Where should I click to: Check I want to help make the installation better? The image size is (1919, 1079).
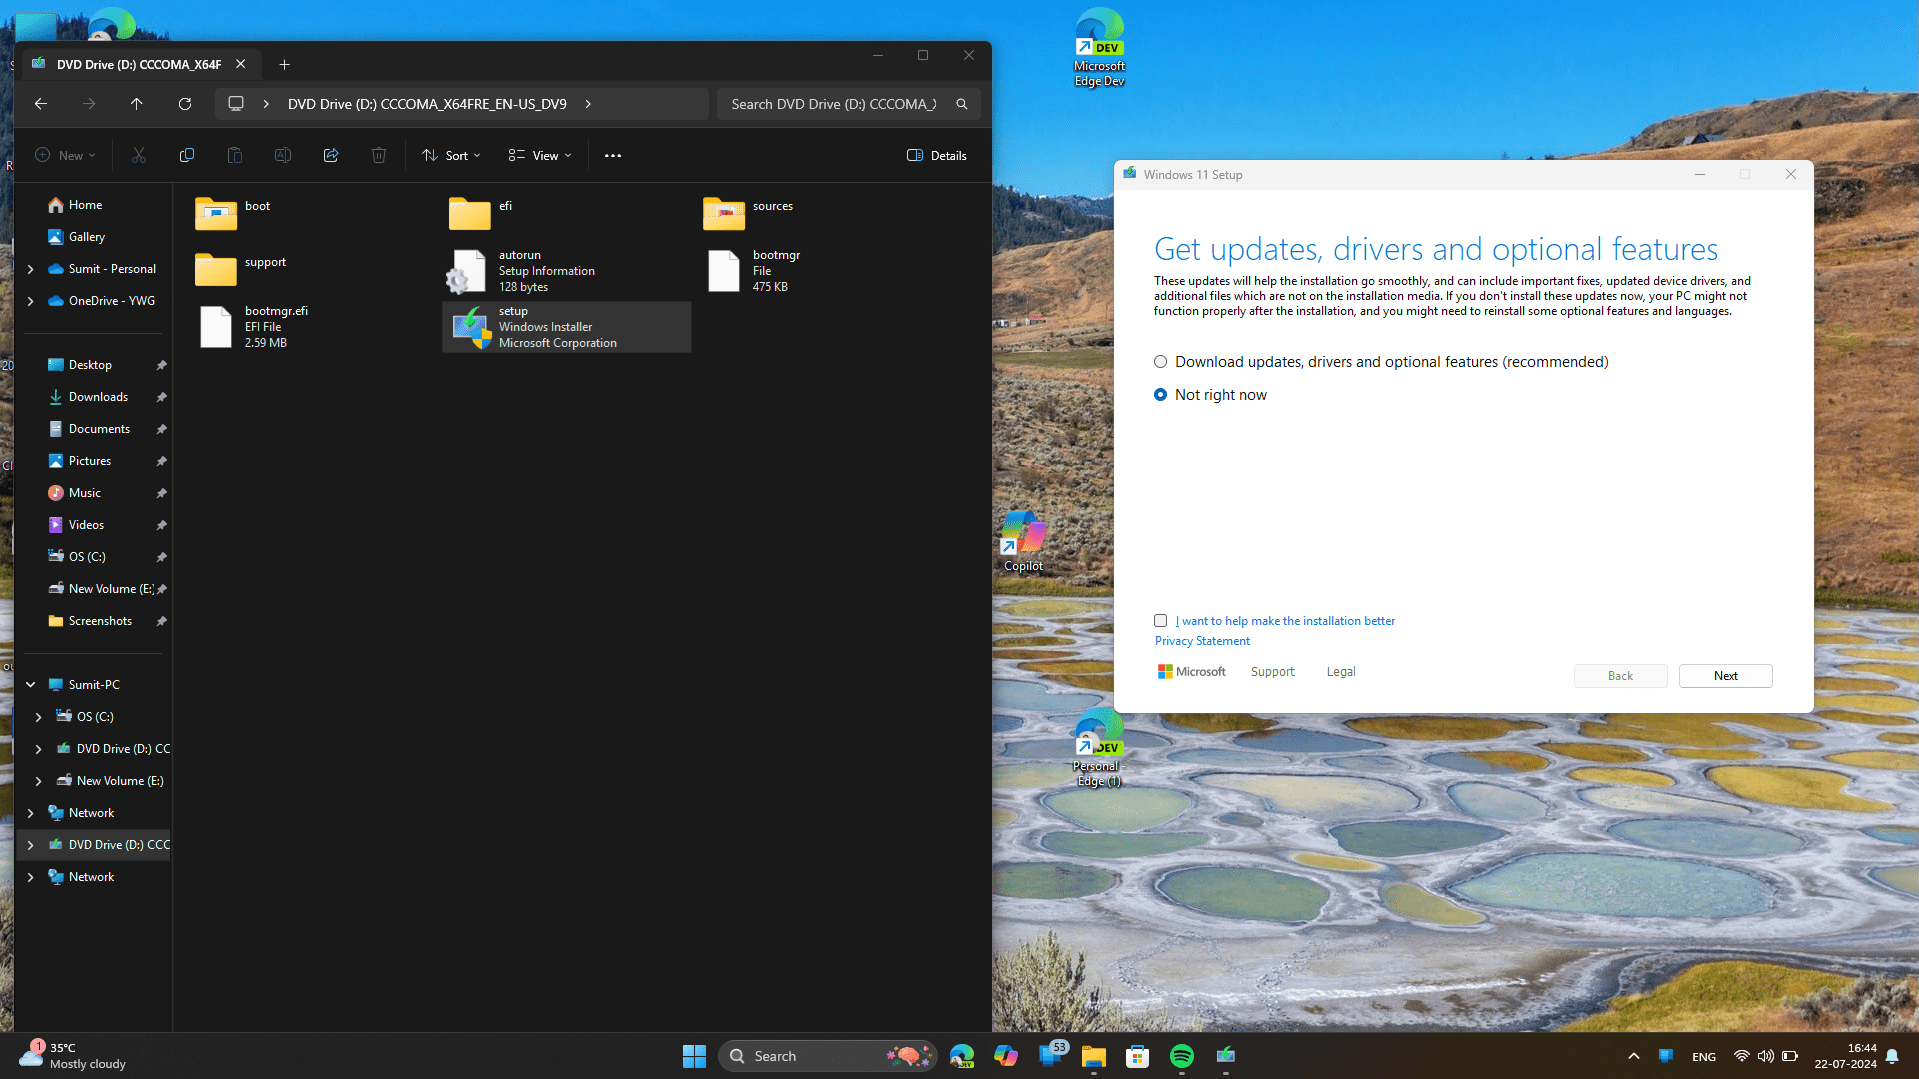pos(1160,620)
